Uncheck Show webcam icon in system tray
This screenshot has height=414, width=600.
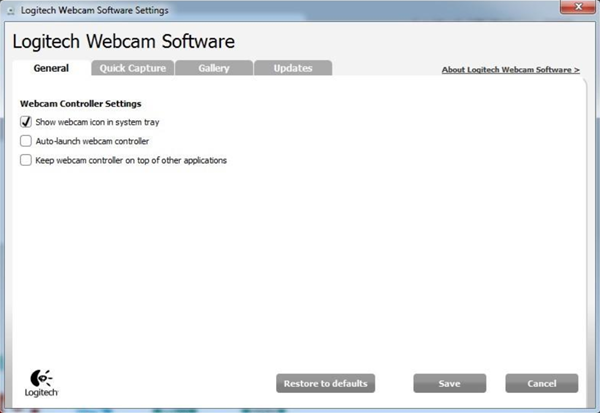tap(26, 122)
